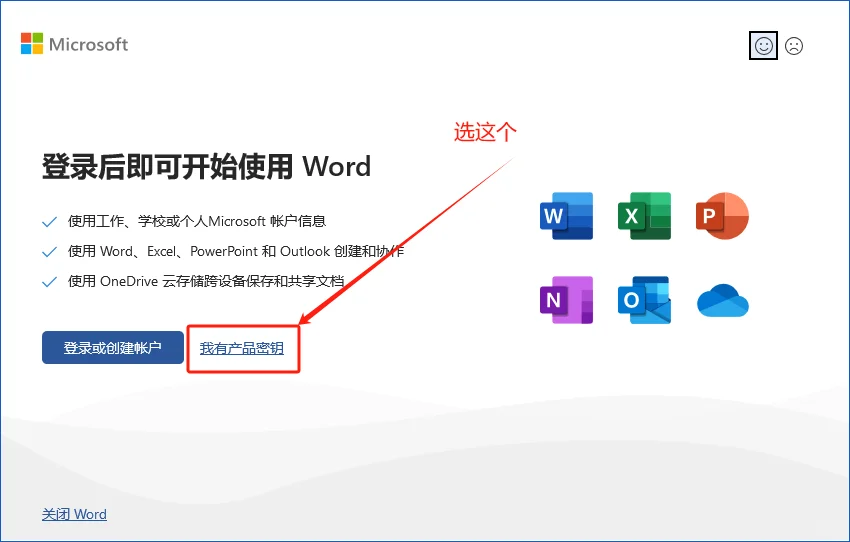Screen dimensions: 850x542
Task: Click the OneDrive cloud icon
Action: [723, 300]
